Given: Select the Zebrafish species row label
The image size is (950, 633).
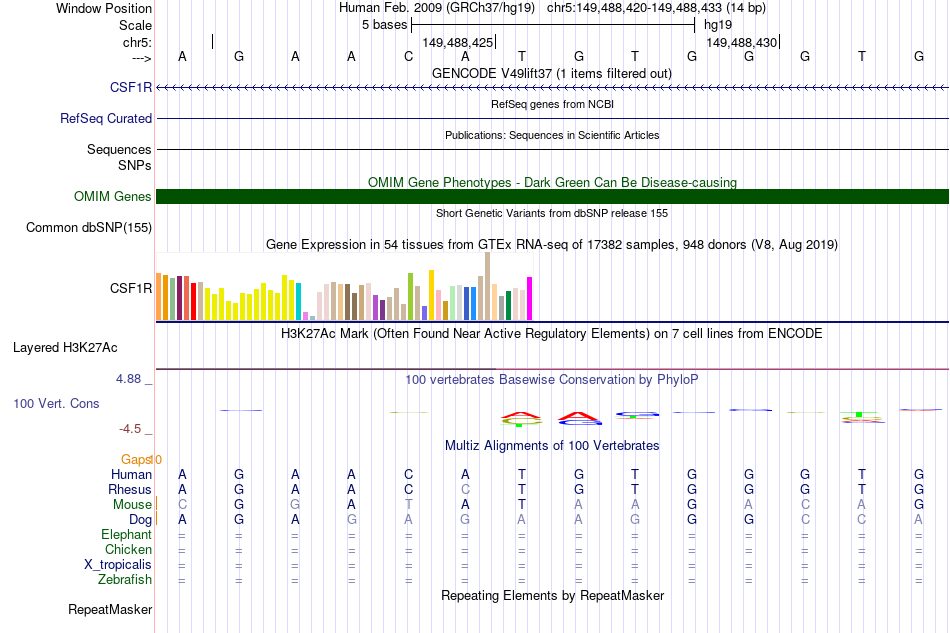Looking at the screenshot, I should coord(125,580).
